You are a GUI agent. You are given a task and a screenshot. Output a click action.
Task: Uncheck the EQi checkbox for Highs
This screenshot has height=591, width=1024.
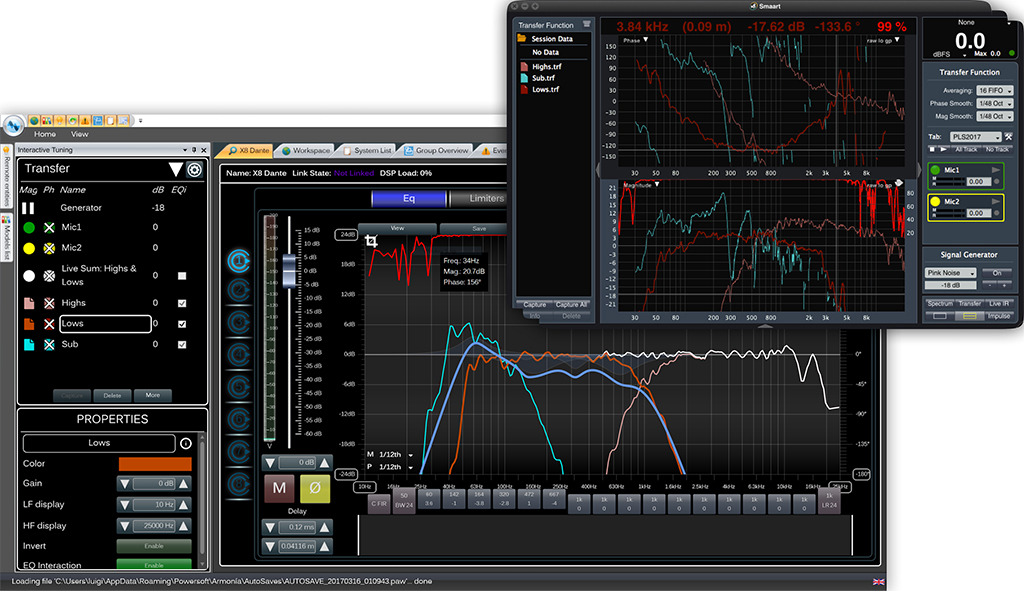coord(181,303)
